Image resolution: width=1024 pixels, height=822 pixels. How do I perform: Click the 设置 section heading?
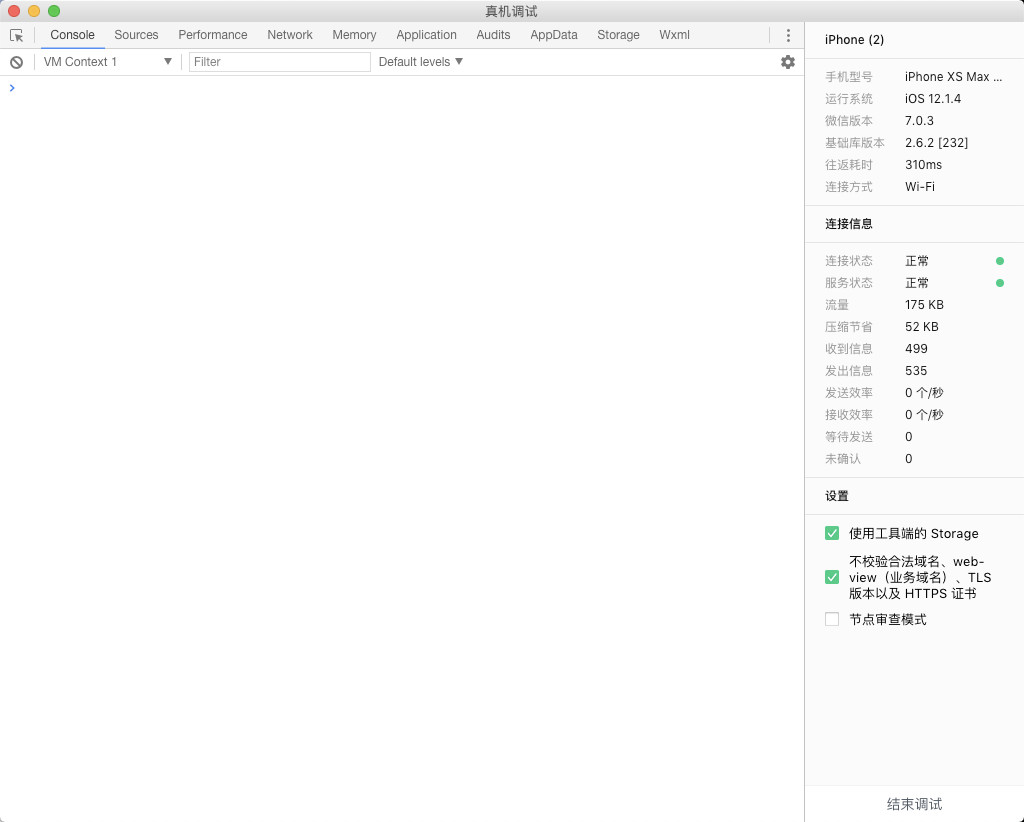837,496
